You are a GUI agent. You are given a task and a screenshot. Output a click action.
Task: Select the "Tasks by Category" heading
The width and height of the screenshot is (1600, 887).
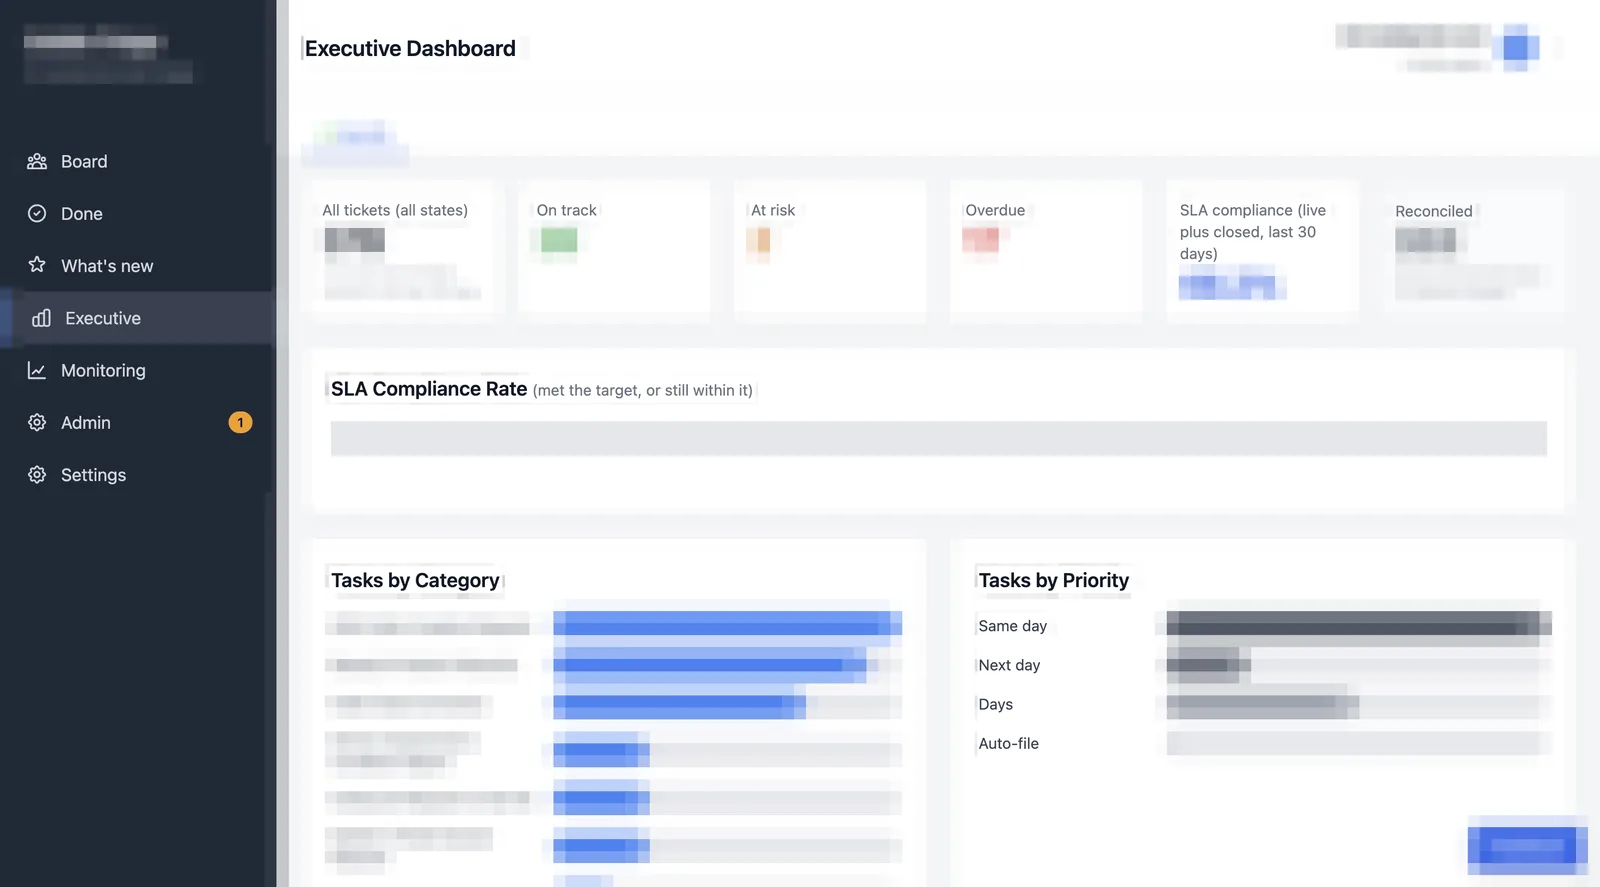coord(415,581)
